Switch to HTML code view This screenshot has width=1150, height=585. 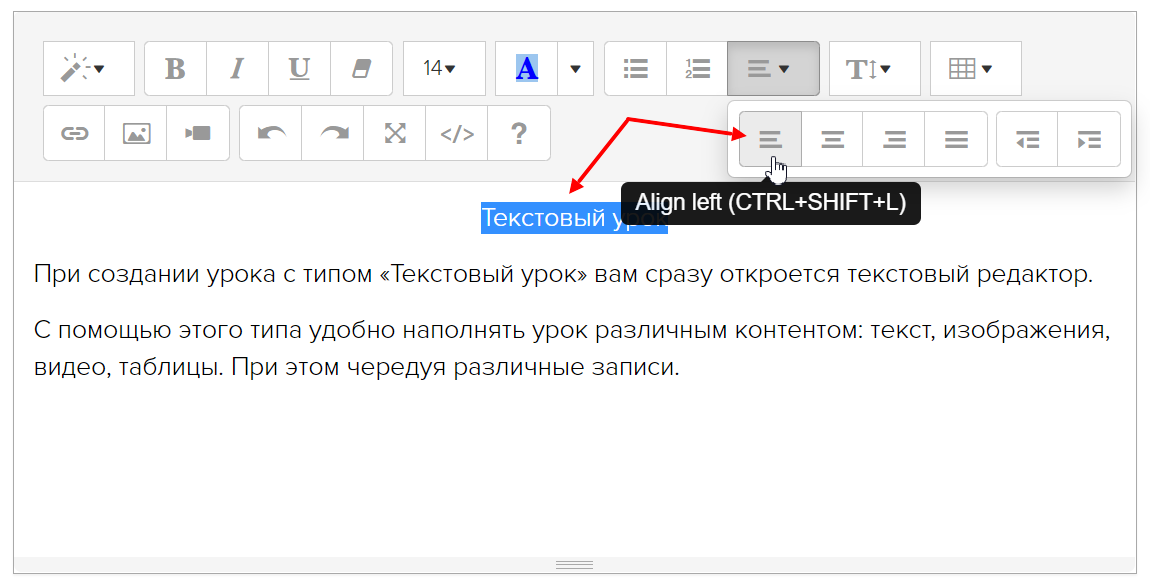pyautogui.click(x=457, y=133)
